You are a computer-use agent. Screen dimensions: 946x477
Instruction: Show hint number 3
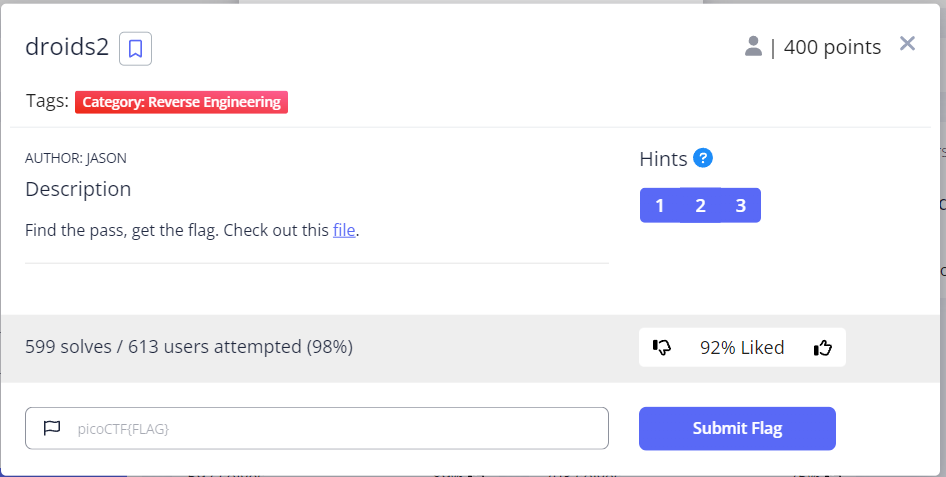pos(740,206)
